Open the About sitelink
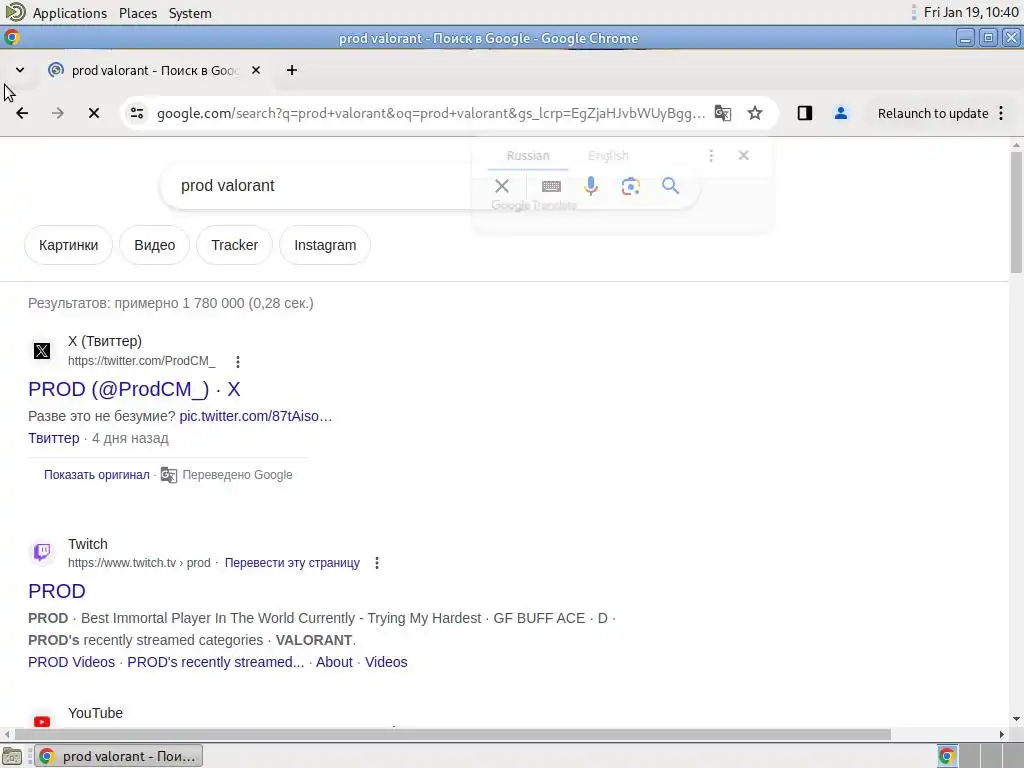Image resolution: width=1024 pixels, height=768 pixels. tap(334, 662)
